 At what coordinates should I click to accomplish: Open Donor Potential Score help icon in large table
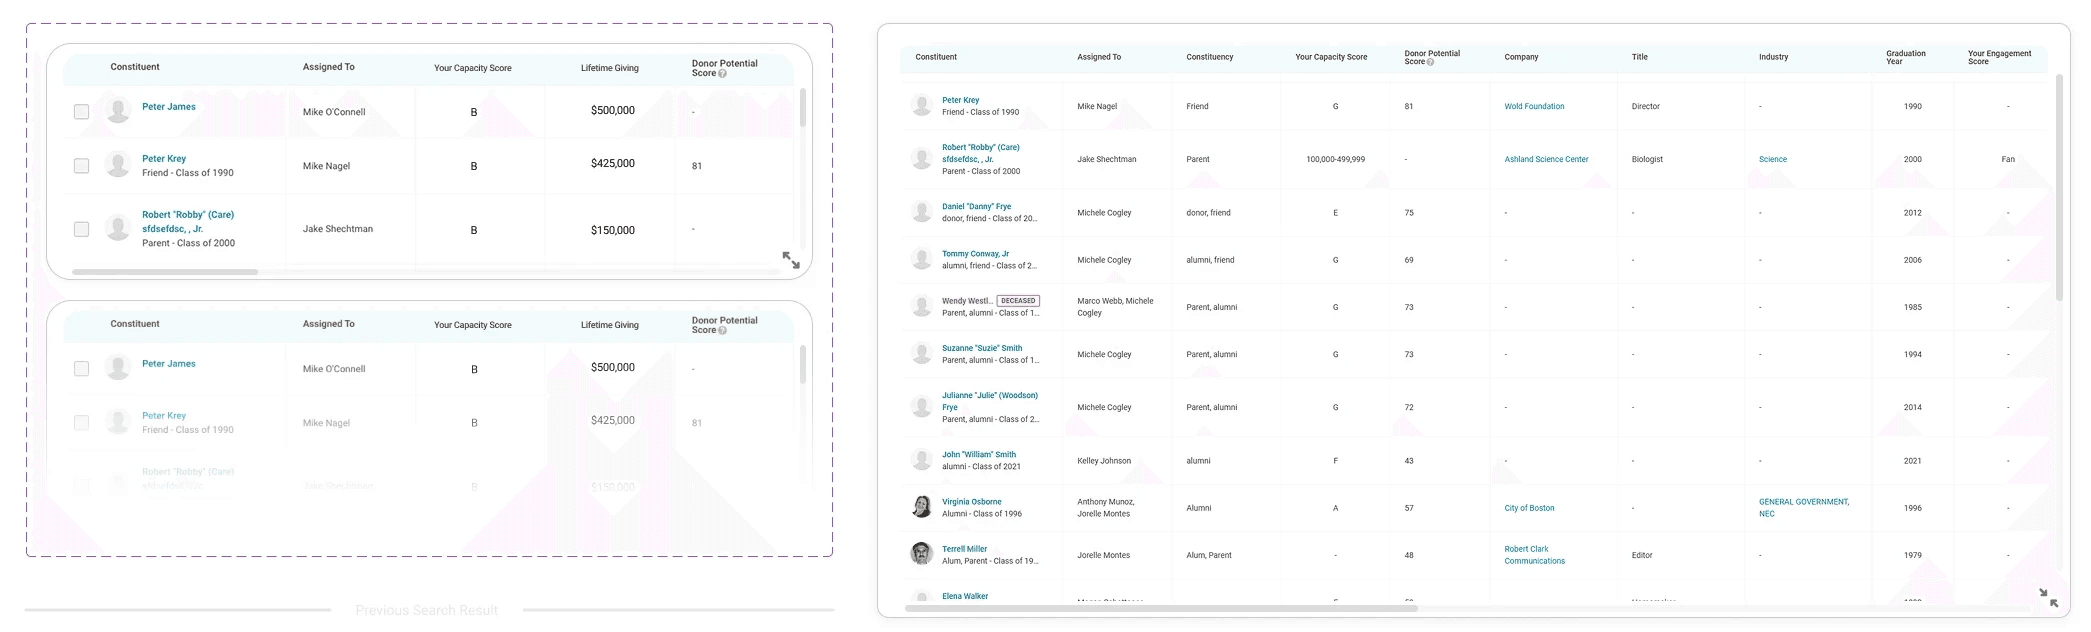click(1430, 62)
